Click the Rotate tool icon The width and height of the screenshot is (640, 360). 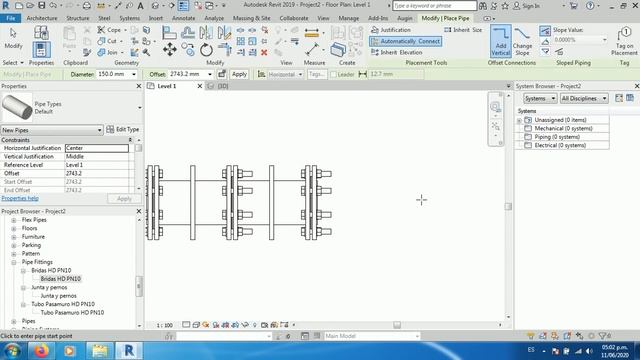[x=206, y=50]
